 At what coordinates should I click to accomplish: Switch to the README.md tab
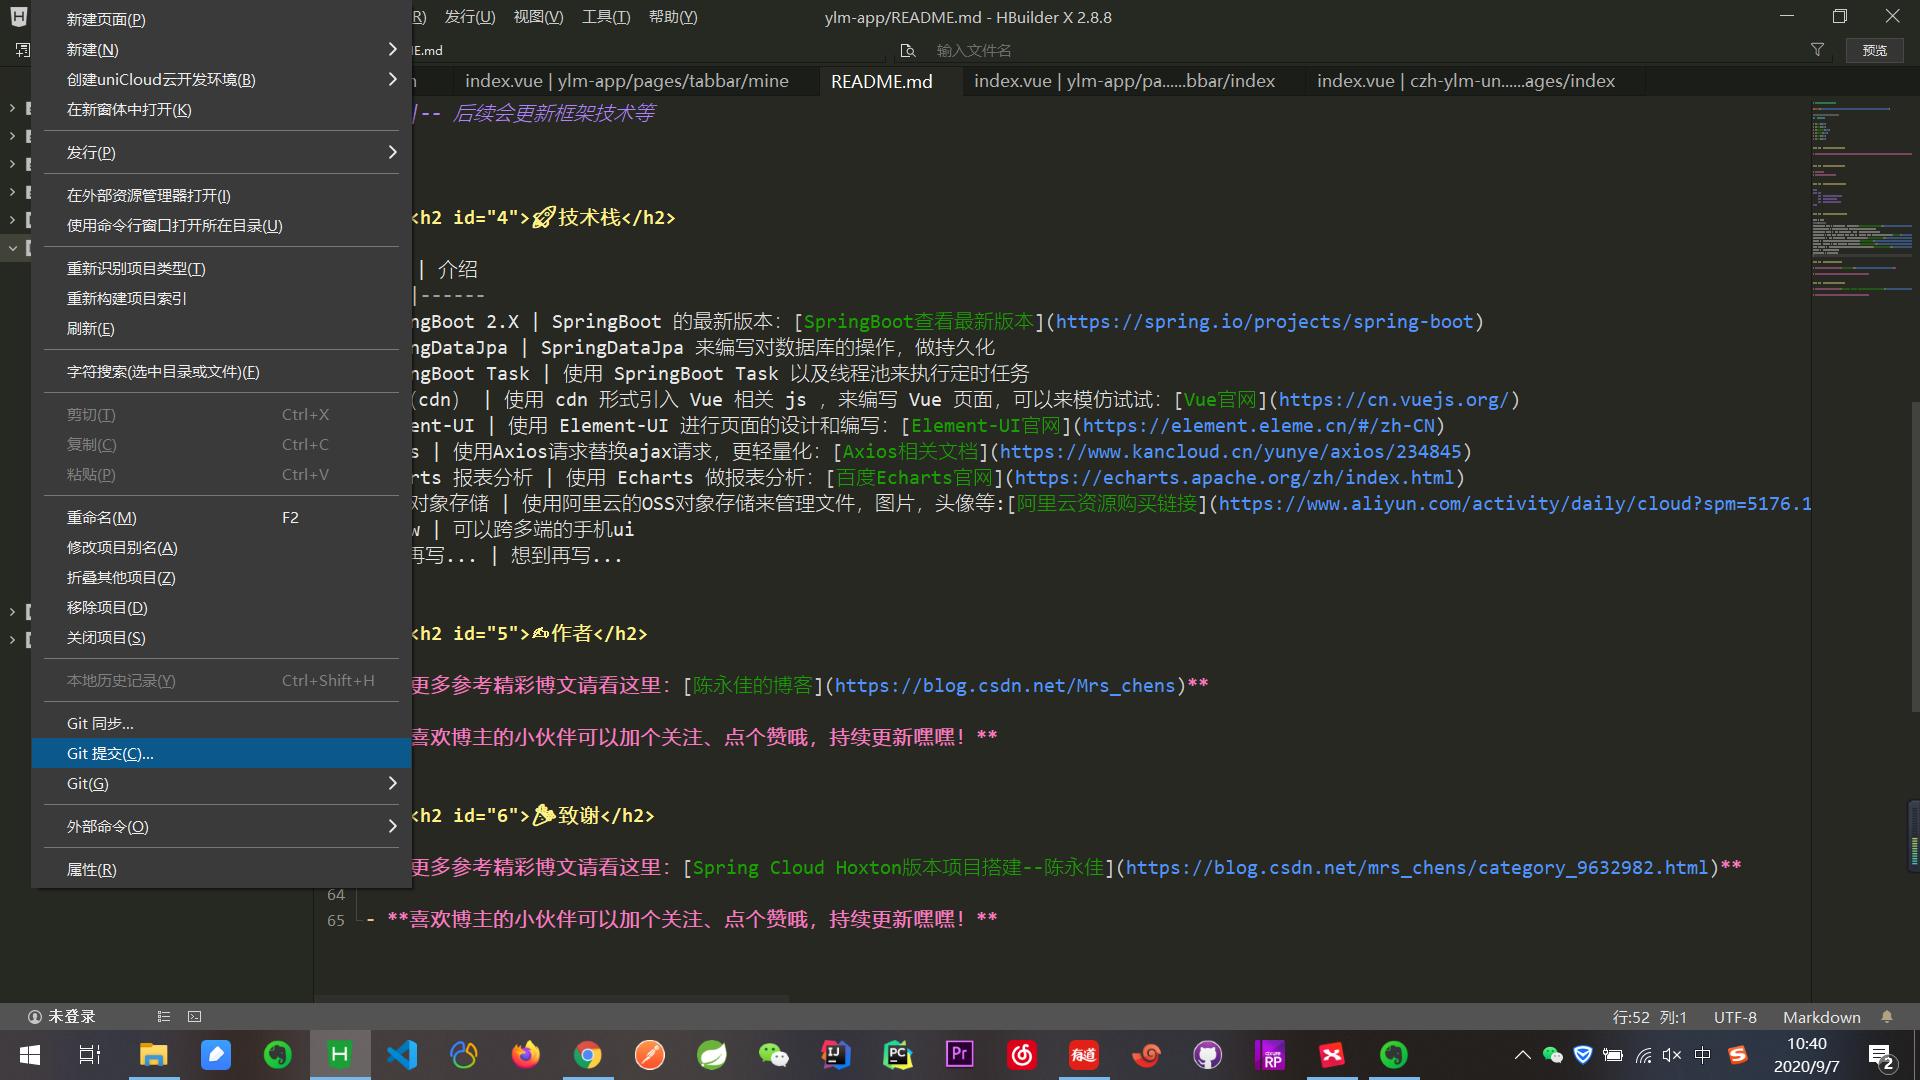881,81
